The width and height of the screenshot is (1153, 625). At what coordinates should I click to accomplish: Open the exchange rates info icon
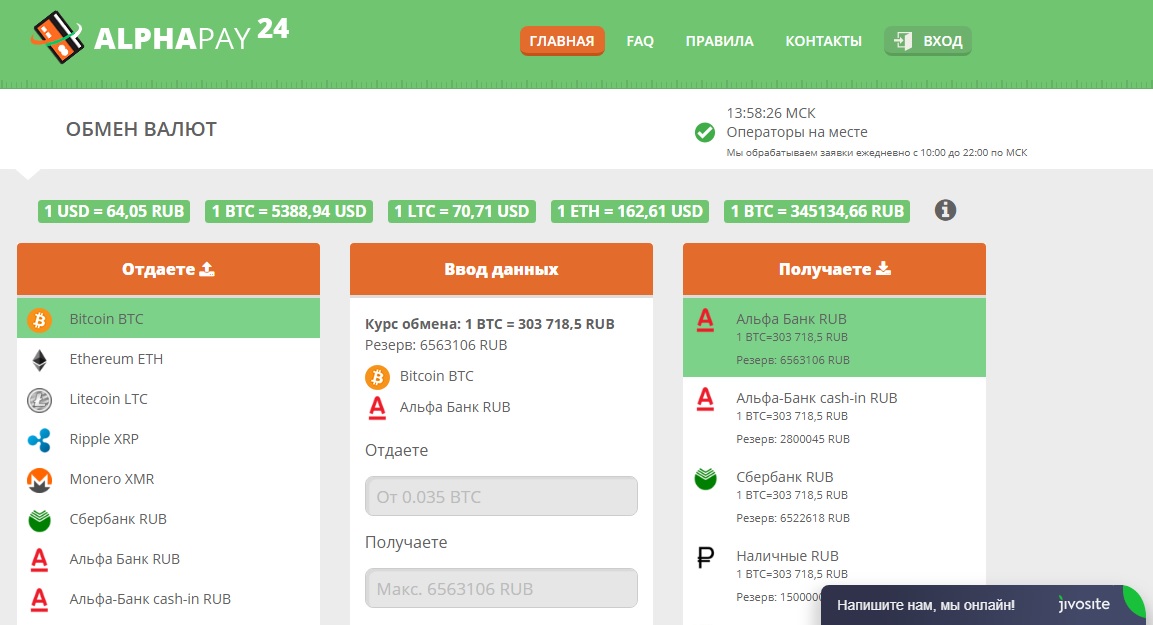(x=945, y=210)
